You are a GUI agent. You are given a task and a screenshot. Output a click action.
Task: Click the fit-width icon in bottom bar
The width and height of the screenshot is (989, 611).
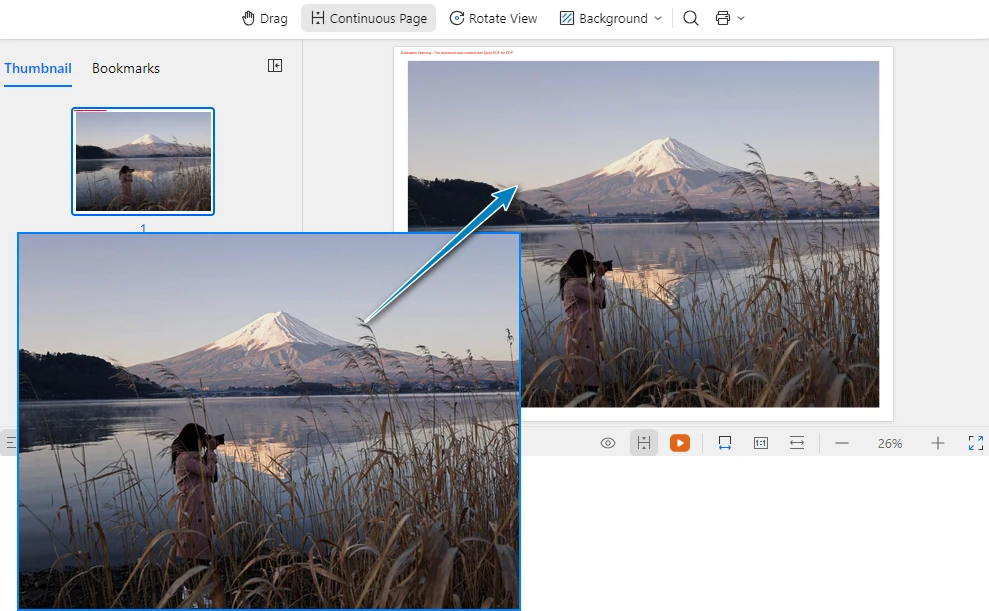click(x=796, y=442)
